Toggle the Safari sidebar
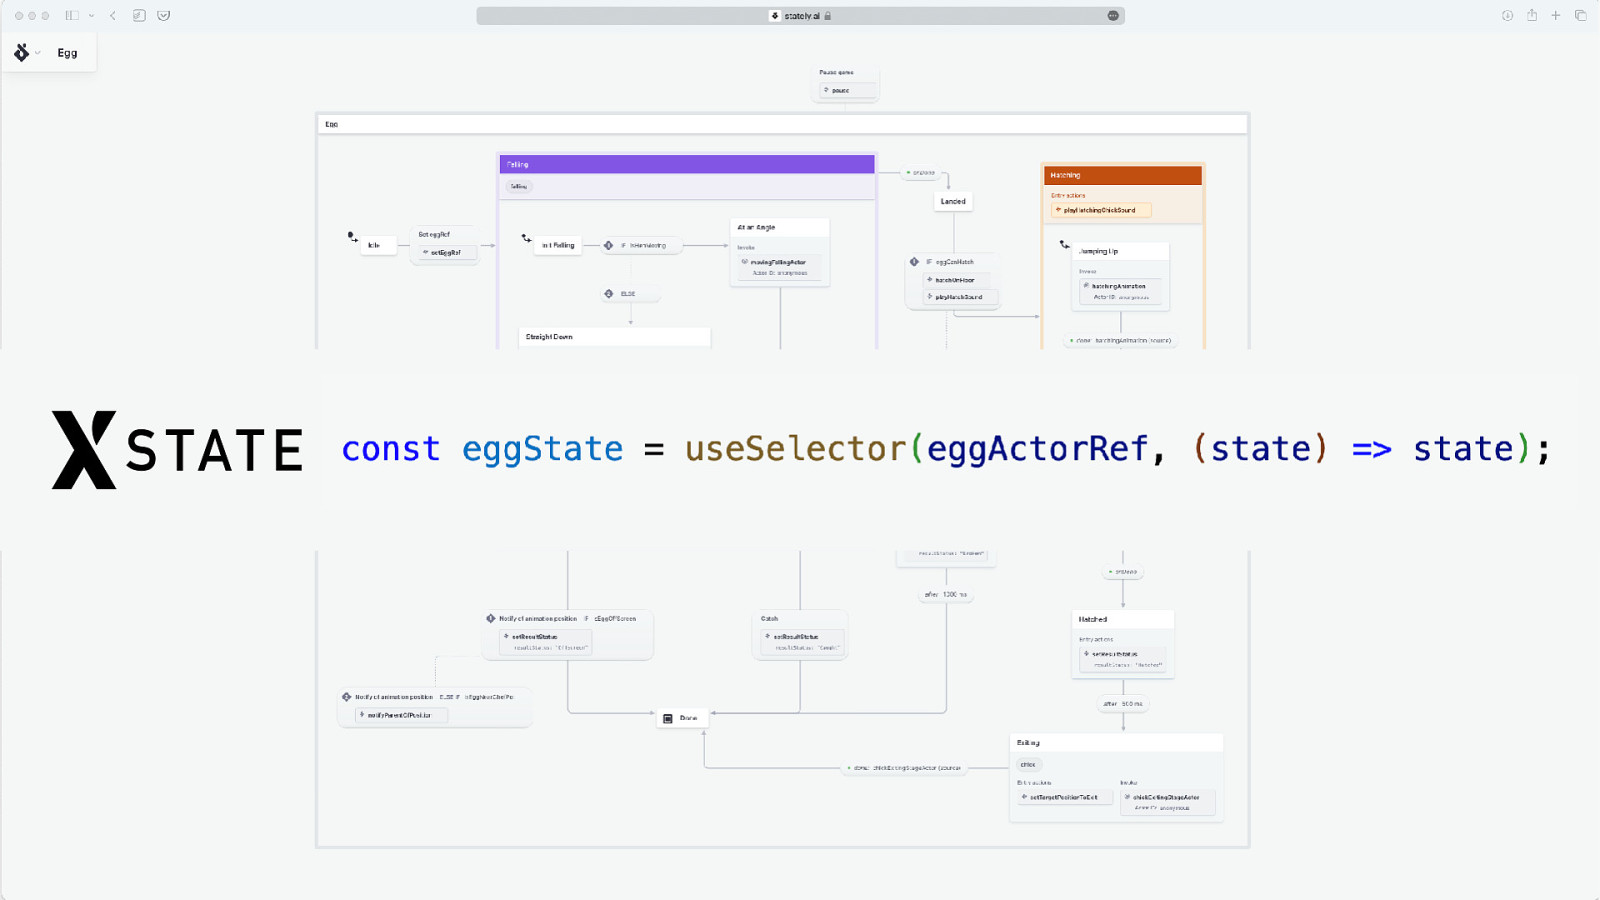The height and width of the screenshot is (900, 1600). pyautogui.click(x=72, y=16)
